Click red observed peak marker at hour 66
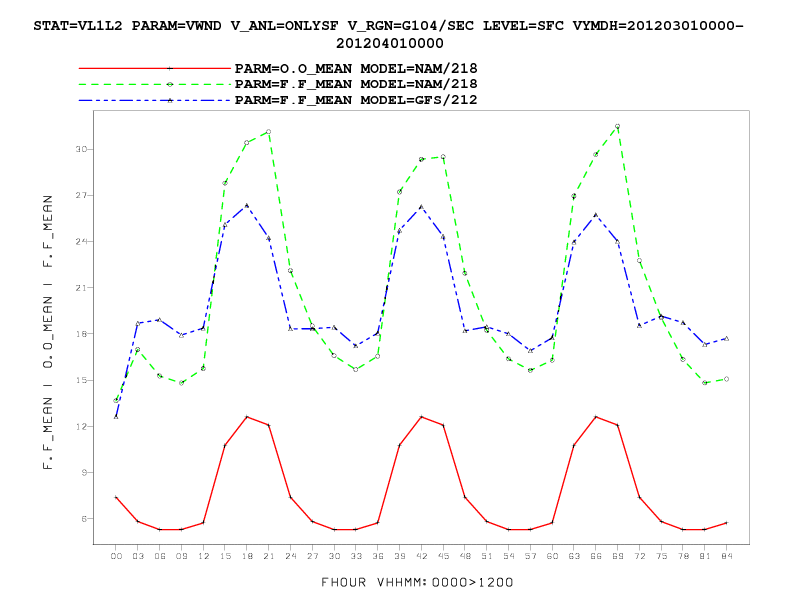This screenshot has width=792, height=612. tap(596, 417)
